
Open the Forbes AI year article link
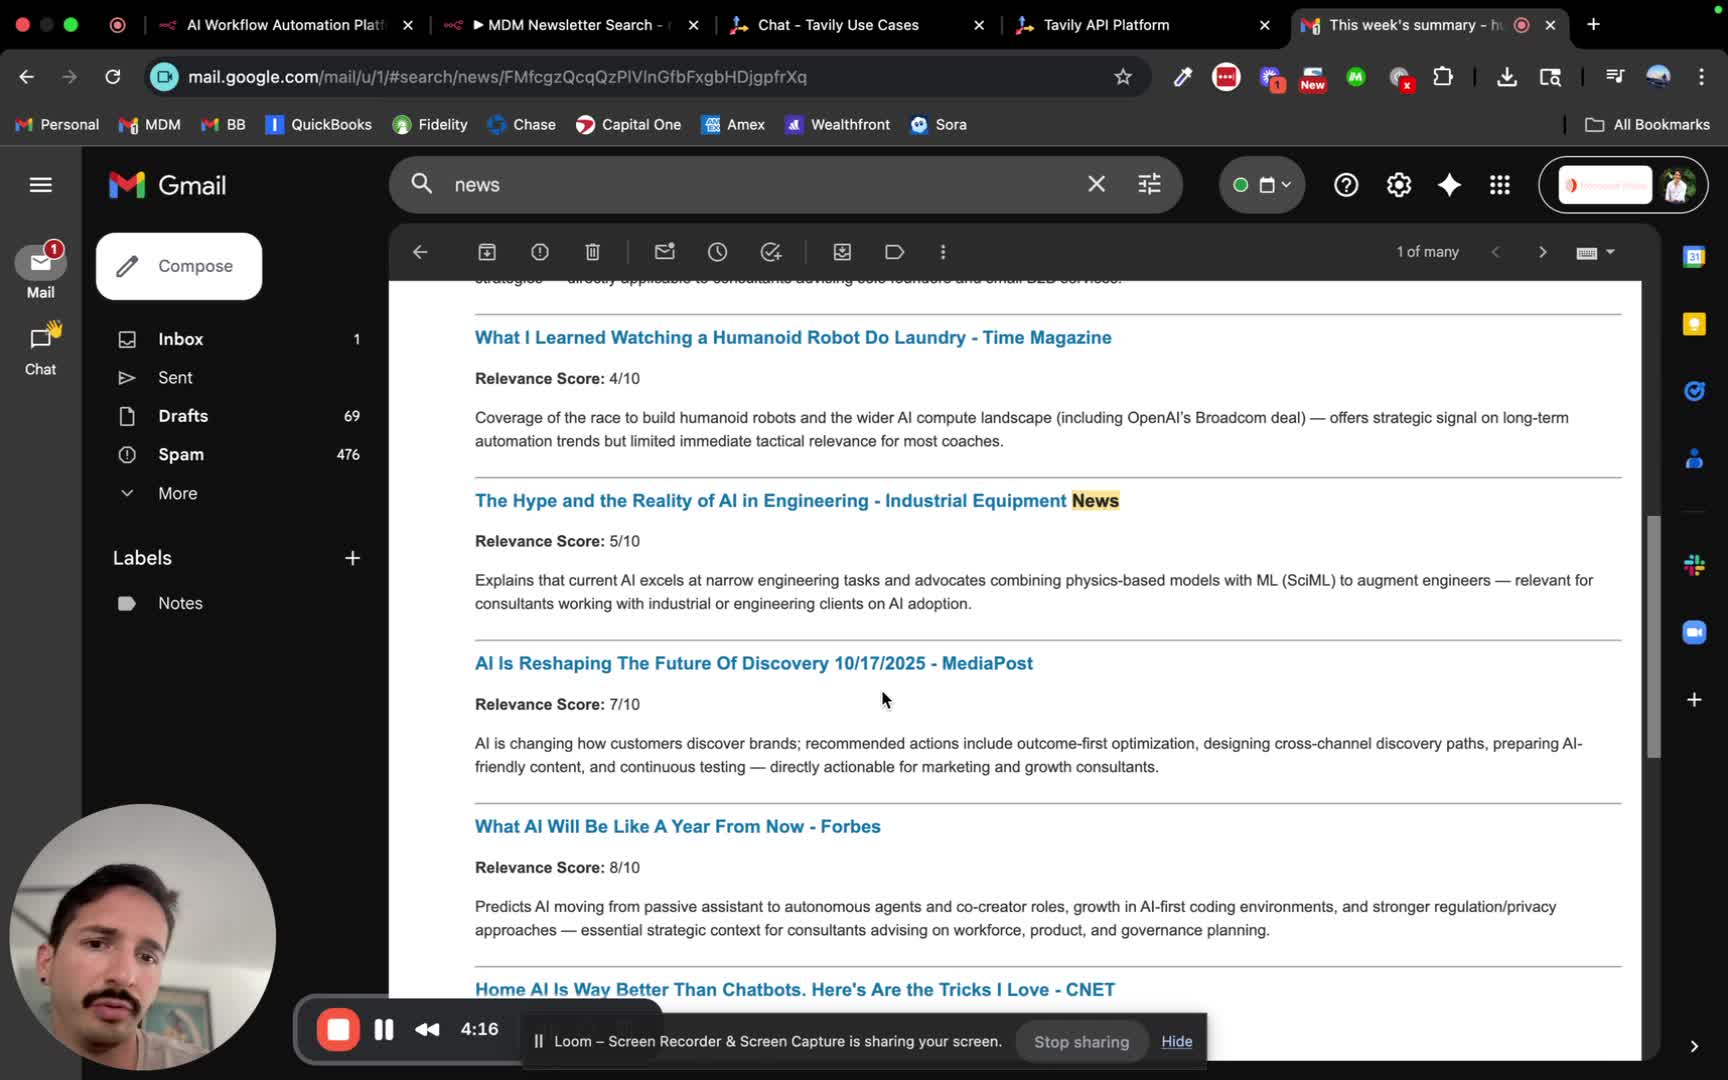point(678,827)
